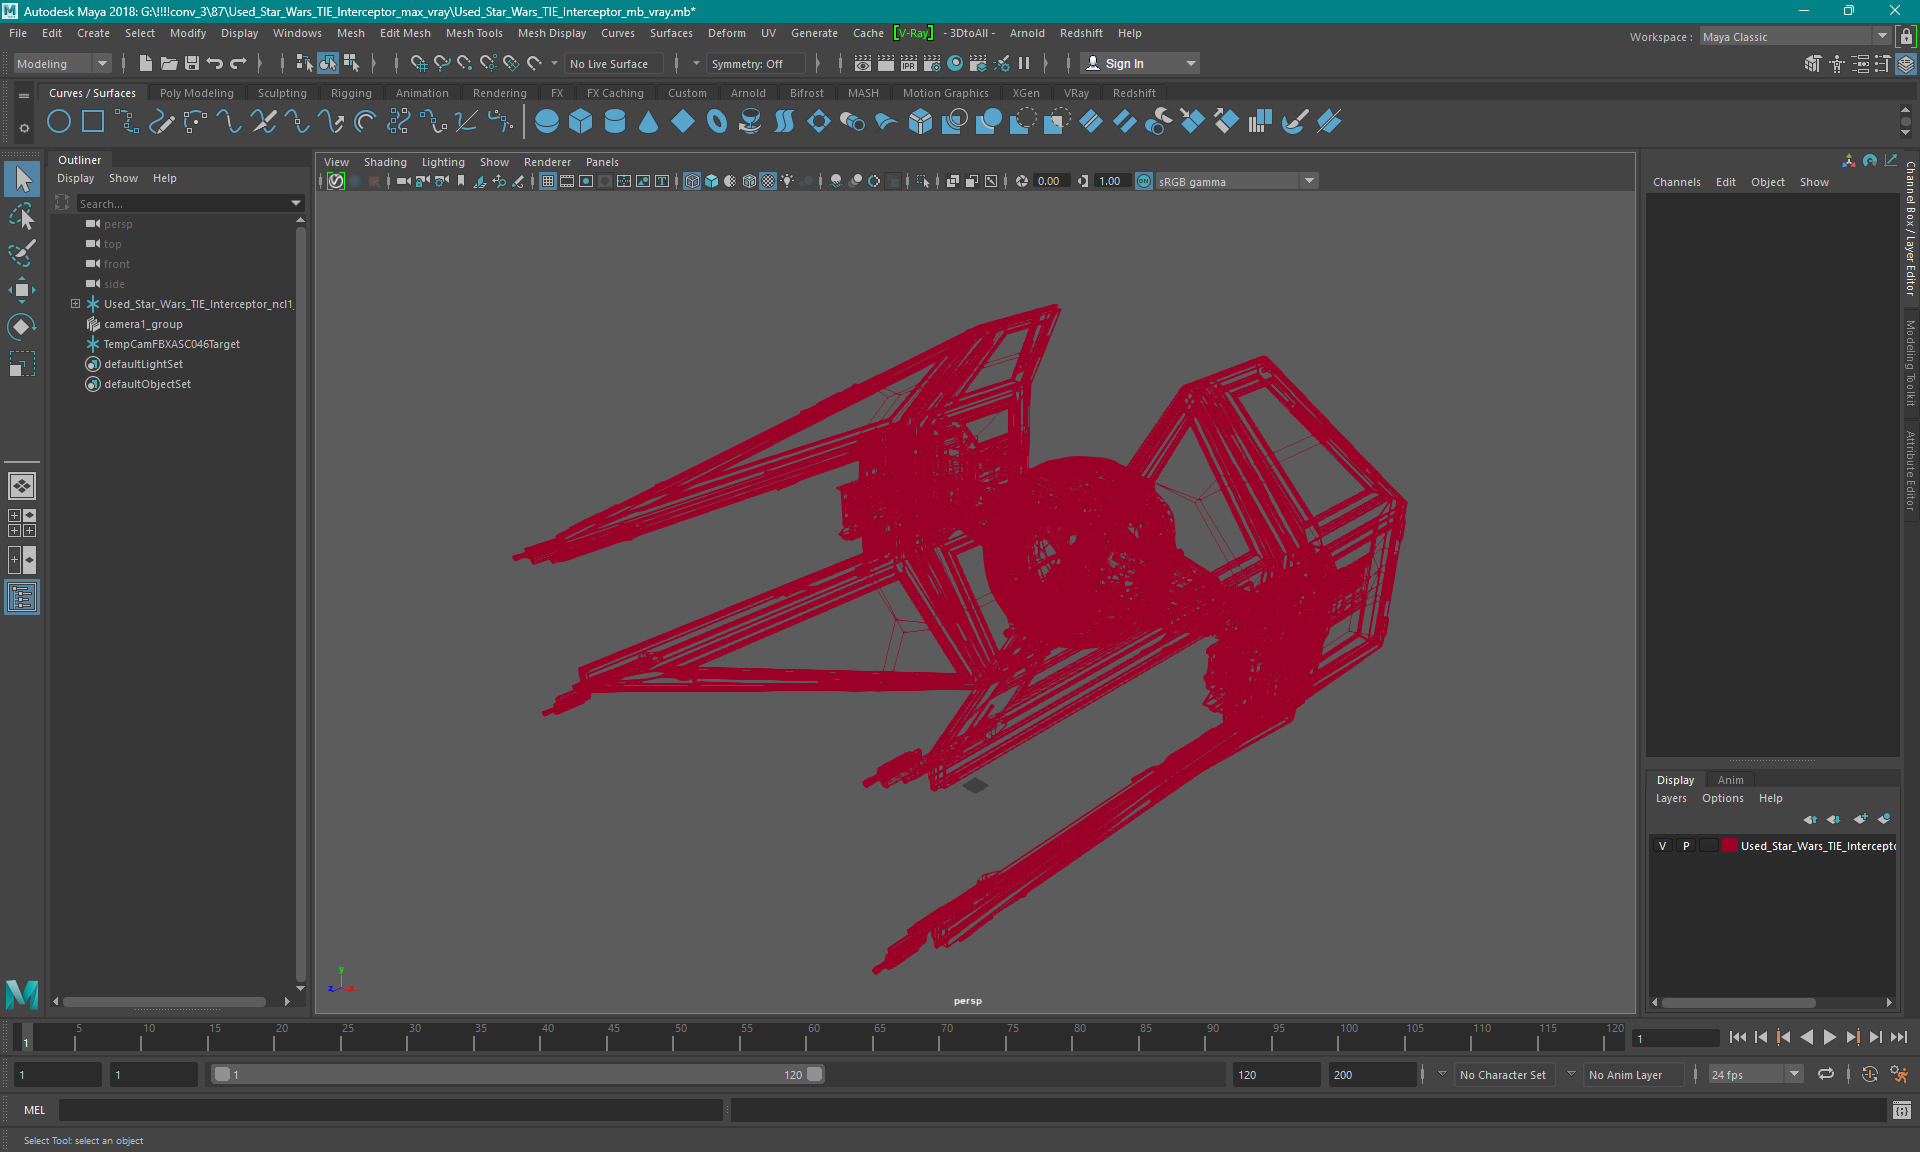This screenshot has width=1920, height=1152.
Task: Open the Shading dropdown menu
Action: 383,160
